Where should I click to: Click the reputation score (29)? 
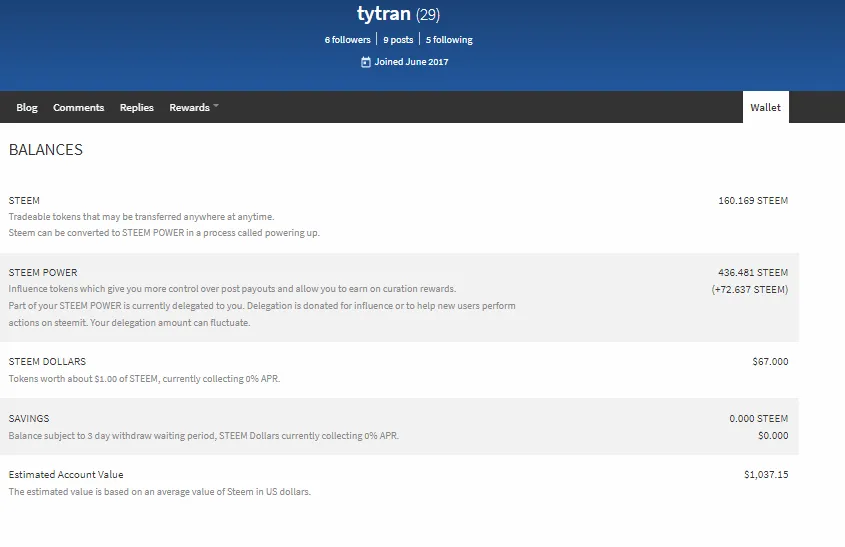tap(428, 15)
